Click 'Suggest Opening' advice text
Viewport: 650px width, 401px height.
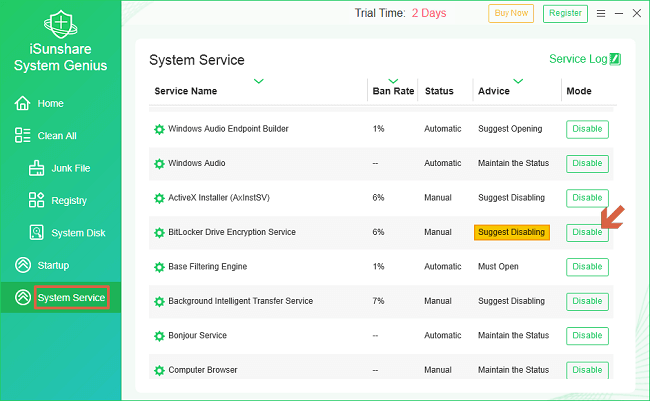(x=510, y=129)
